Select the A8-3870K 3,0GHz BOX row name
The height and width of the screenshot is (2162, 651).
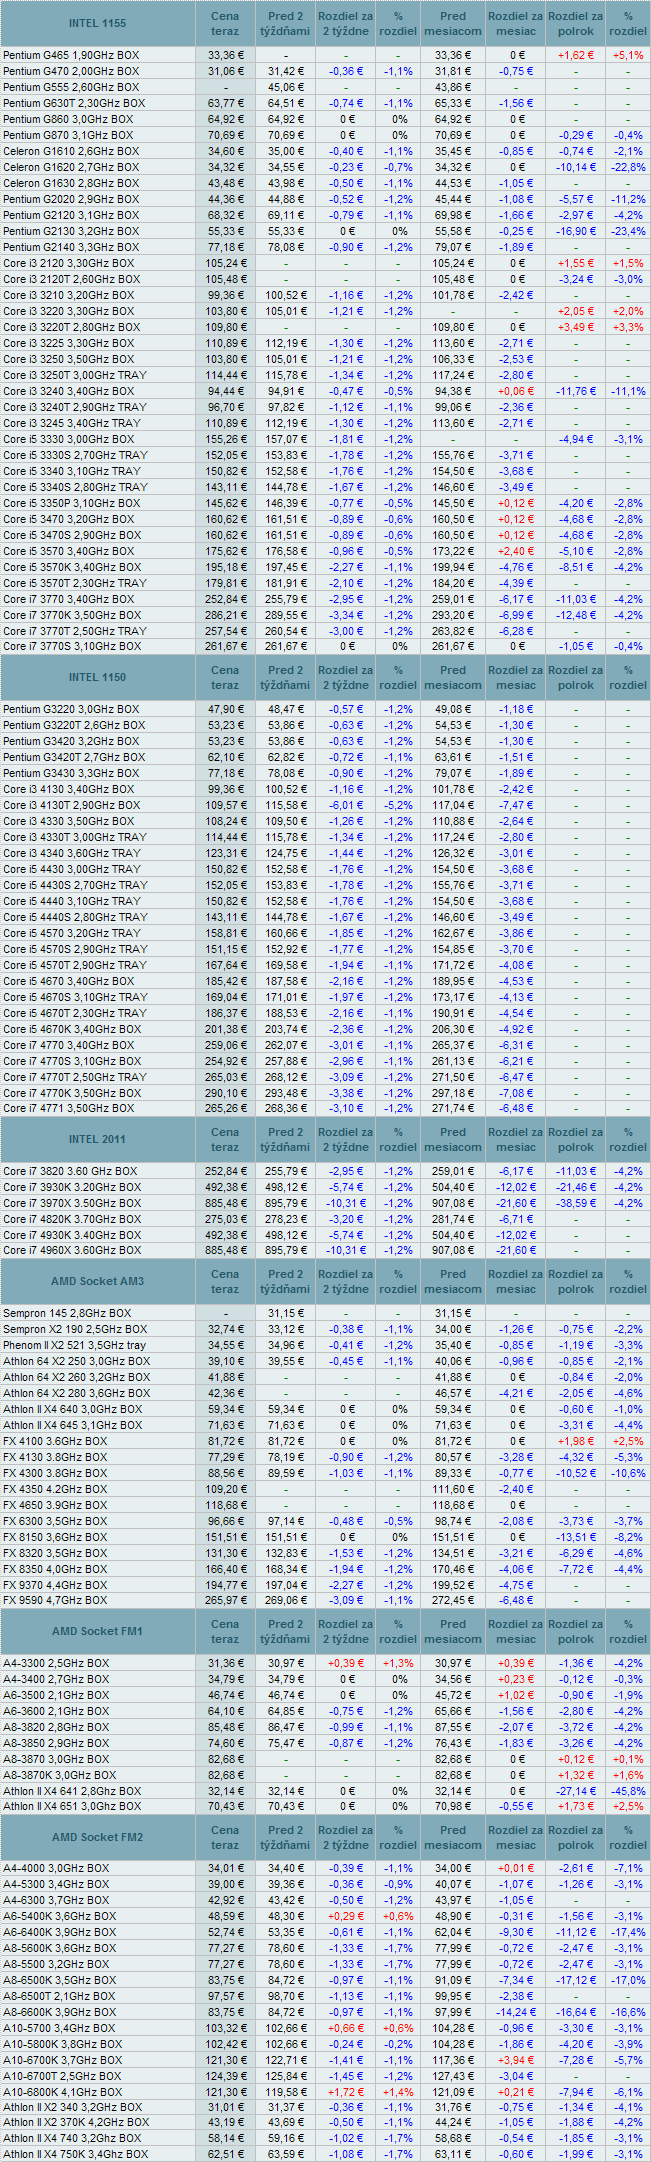[60, 1775]
